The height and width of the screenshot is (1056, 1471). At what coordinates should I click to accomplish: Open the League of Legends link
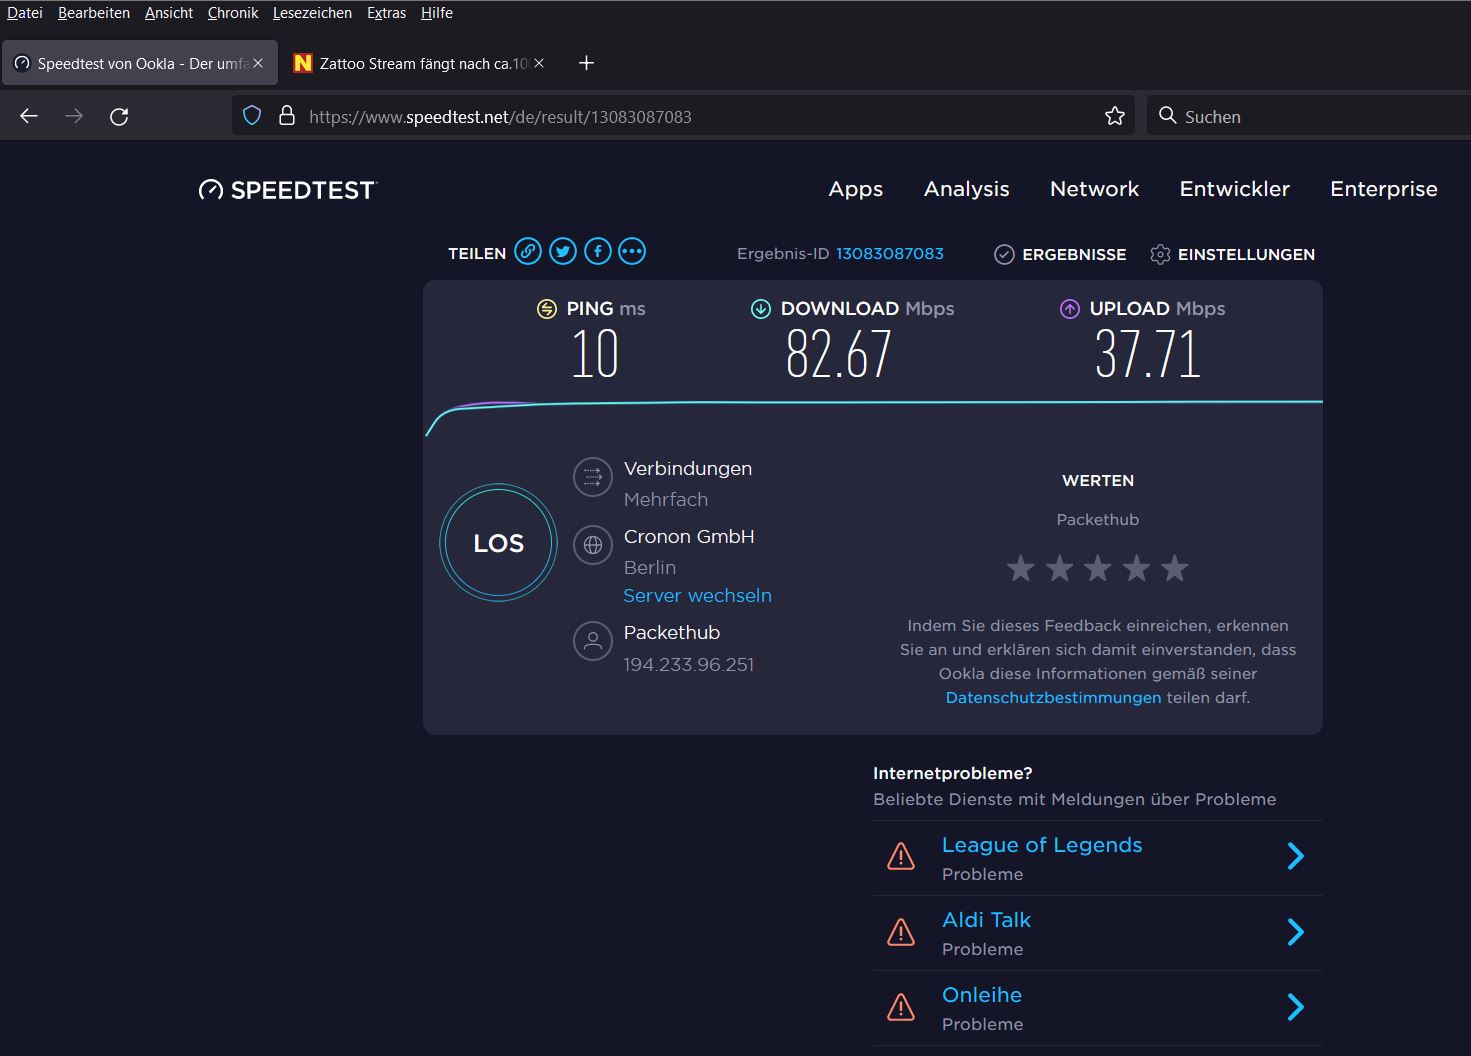click(x=1042, y=845)
